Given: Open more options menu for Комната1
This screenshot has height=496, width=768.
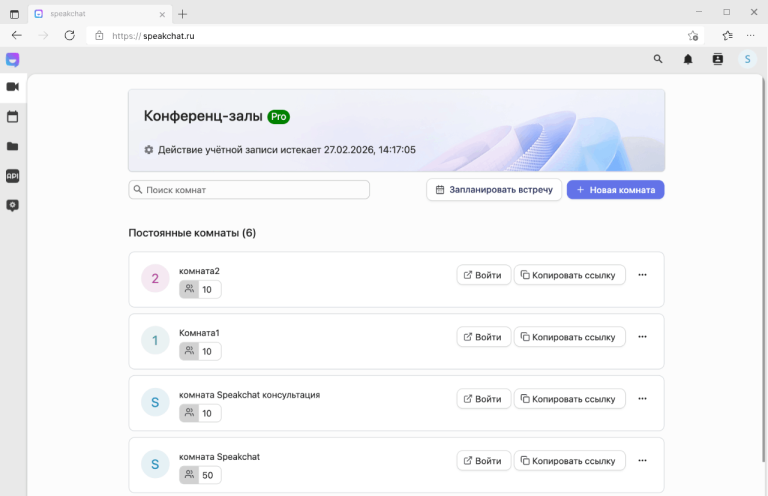Looking at the screenshot, I should [x=642, y=337].
